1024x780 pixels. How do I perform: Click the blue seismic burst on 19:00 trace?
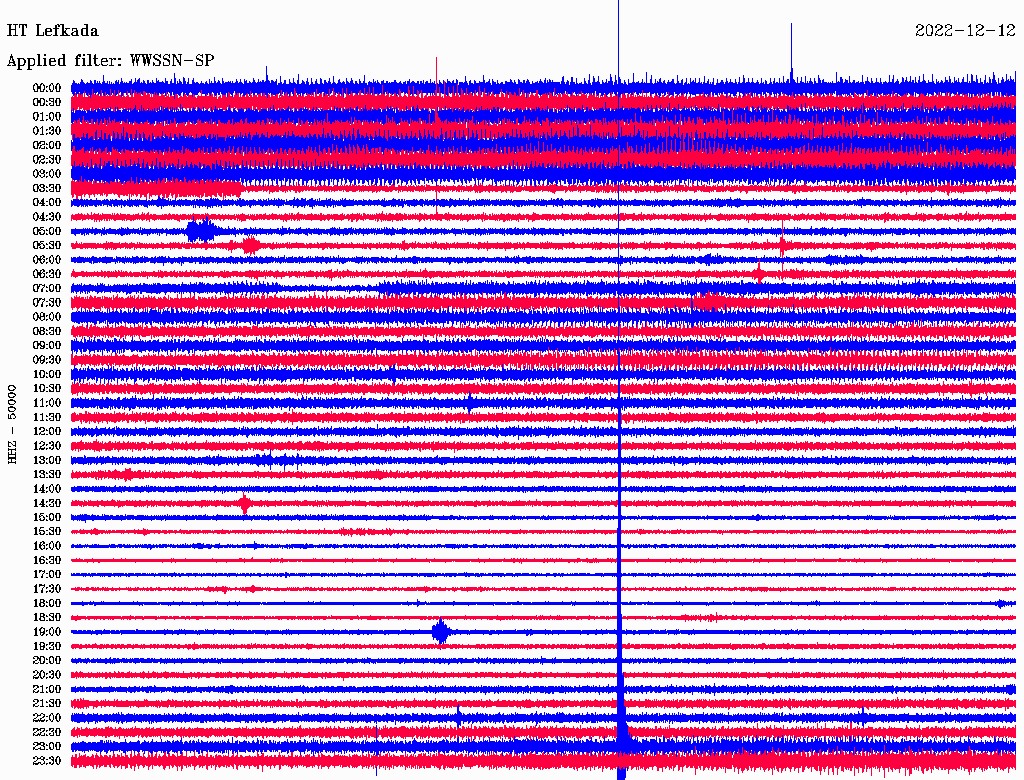(441, 632)
